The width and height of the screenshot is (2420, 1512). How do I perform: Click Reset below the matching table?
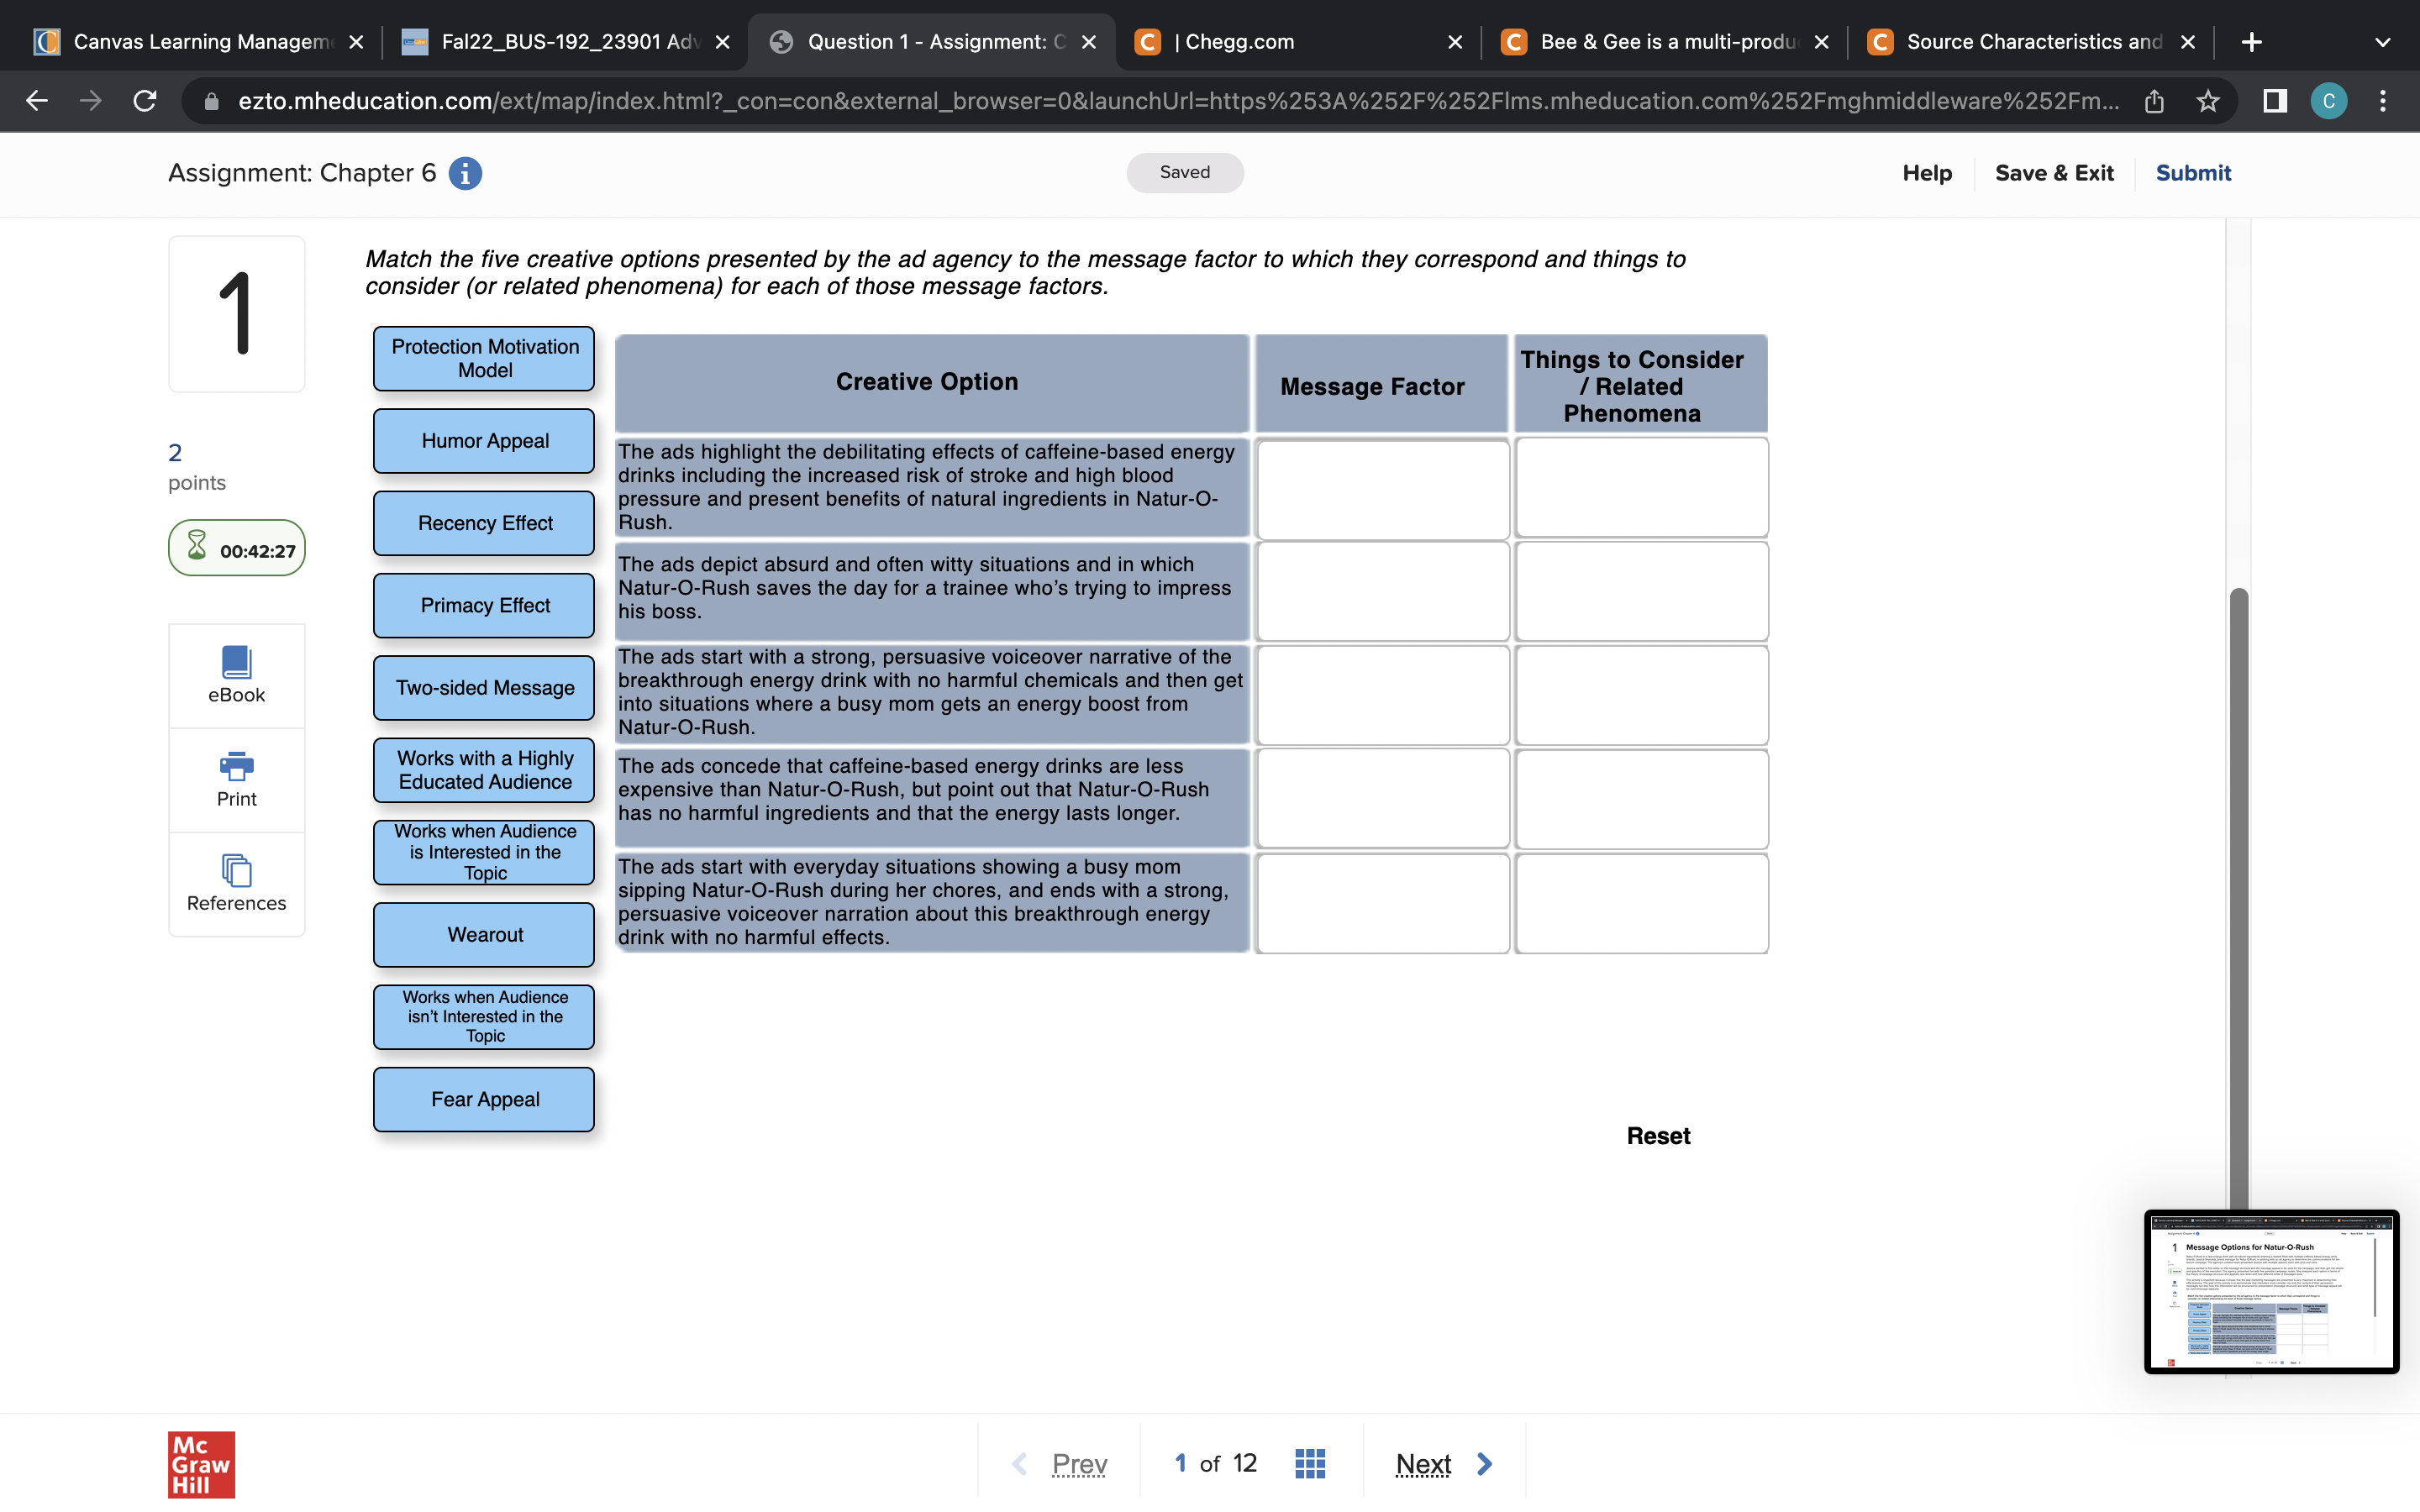[x=1658, y=1135]
